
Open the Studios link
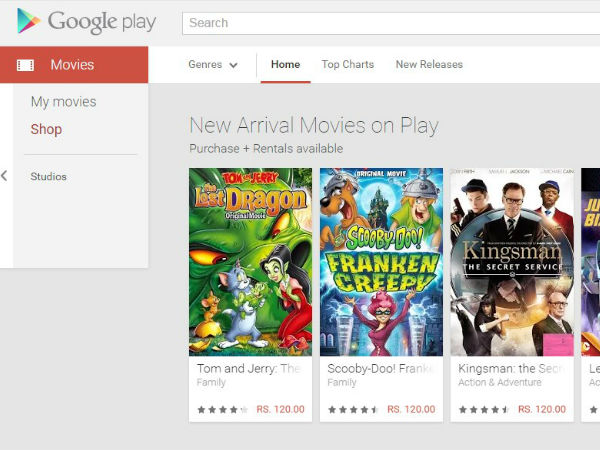[48, 177]
